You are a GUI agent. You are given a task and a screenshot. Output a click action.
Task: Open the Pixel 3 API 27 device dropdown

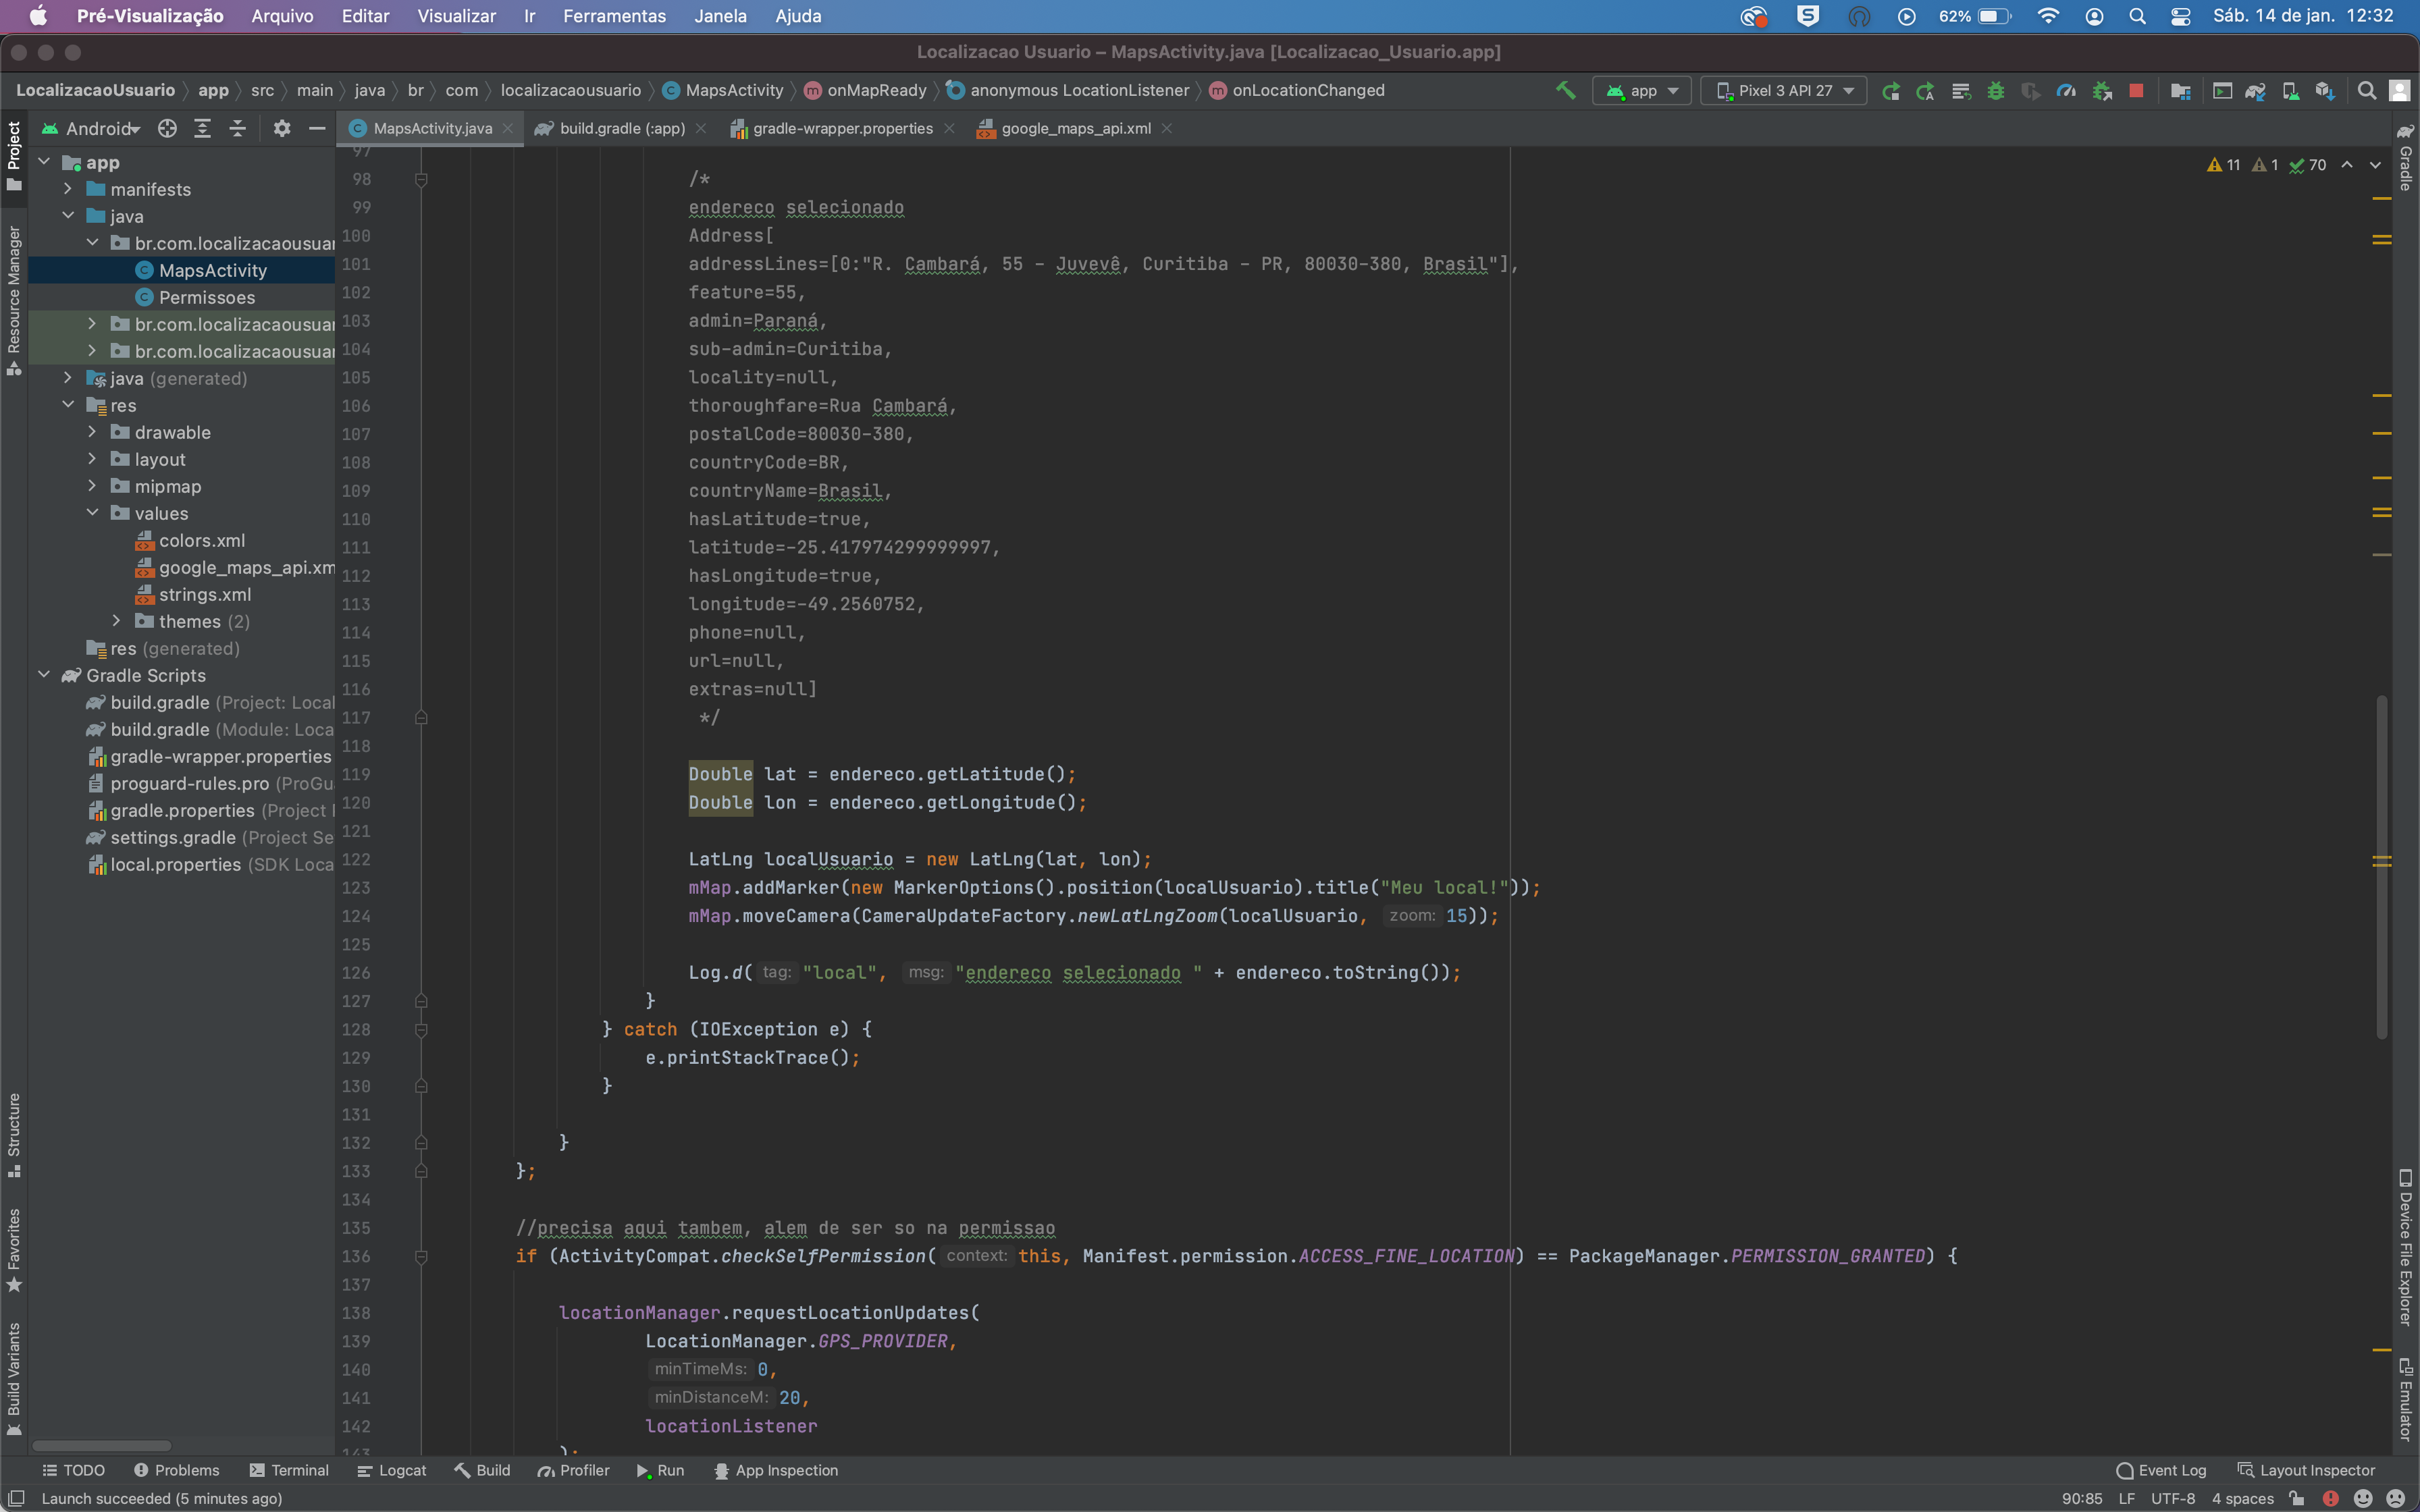click(1784, 90)
